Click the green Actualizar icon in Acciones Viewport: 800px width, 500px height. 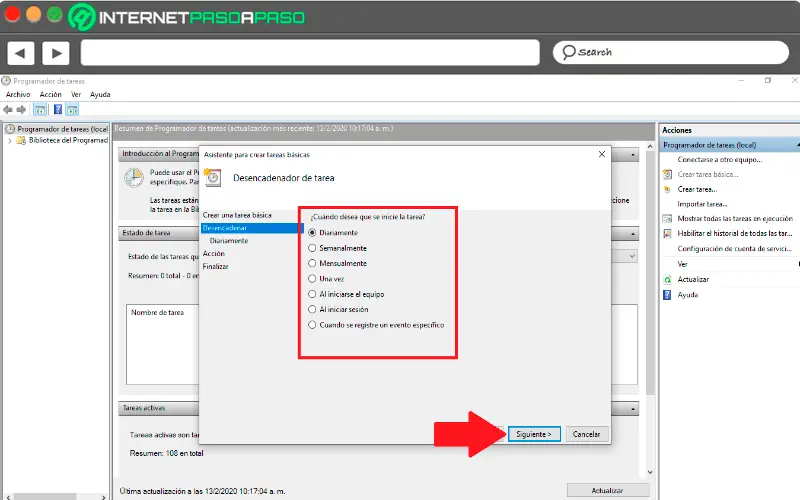tap(667, 280)
